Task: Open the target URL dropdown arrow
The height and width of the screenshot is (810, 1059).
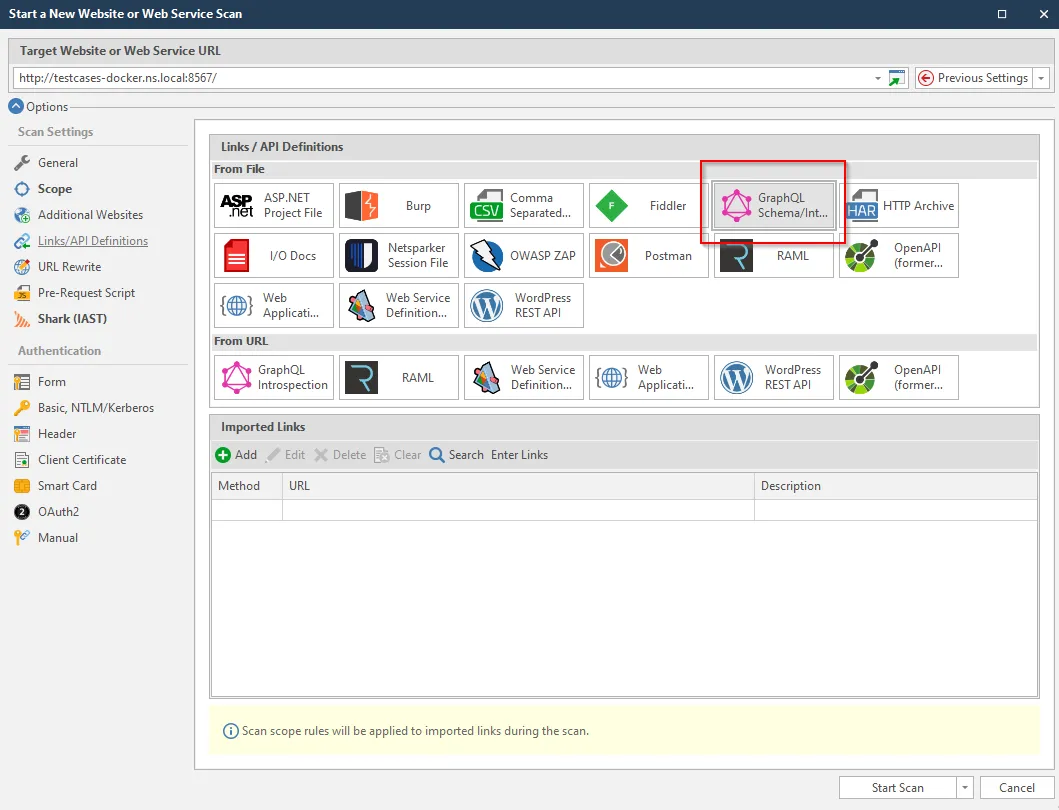Action: (877, 78)
